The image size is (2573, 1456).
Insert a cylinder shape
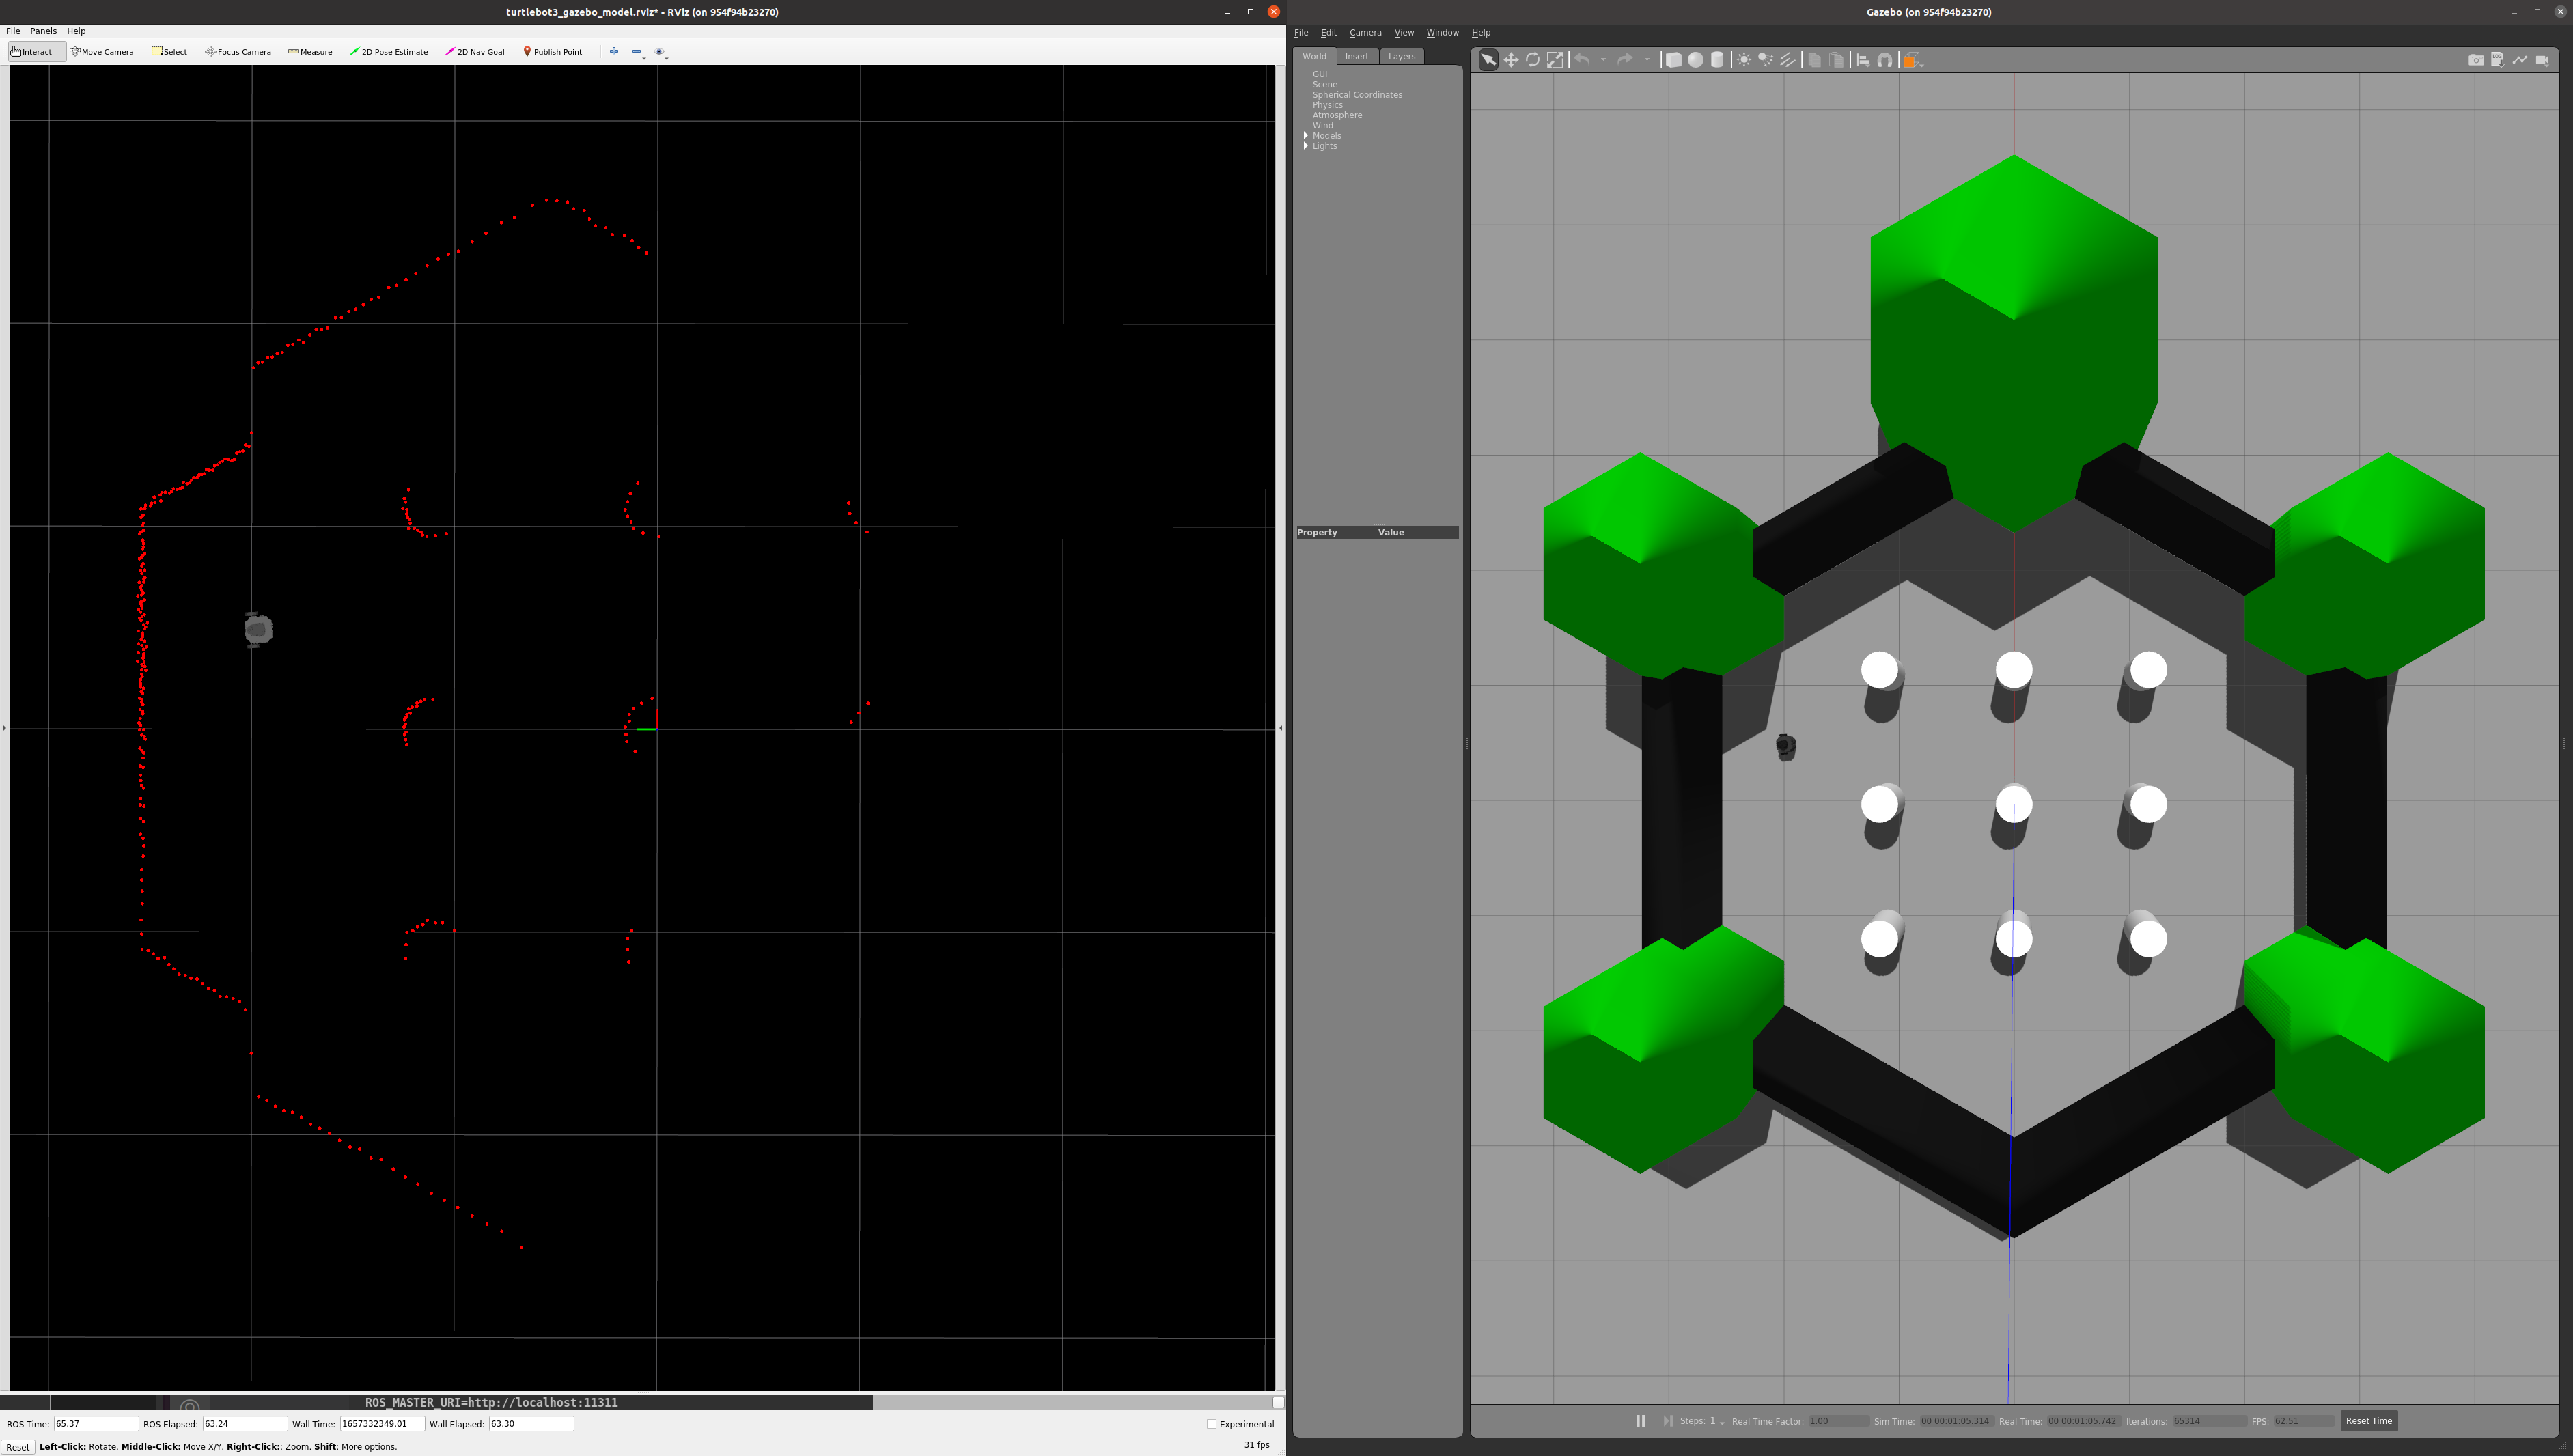[x=1717, y=60]
